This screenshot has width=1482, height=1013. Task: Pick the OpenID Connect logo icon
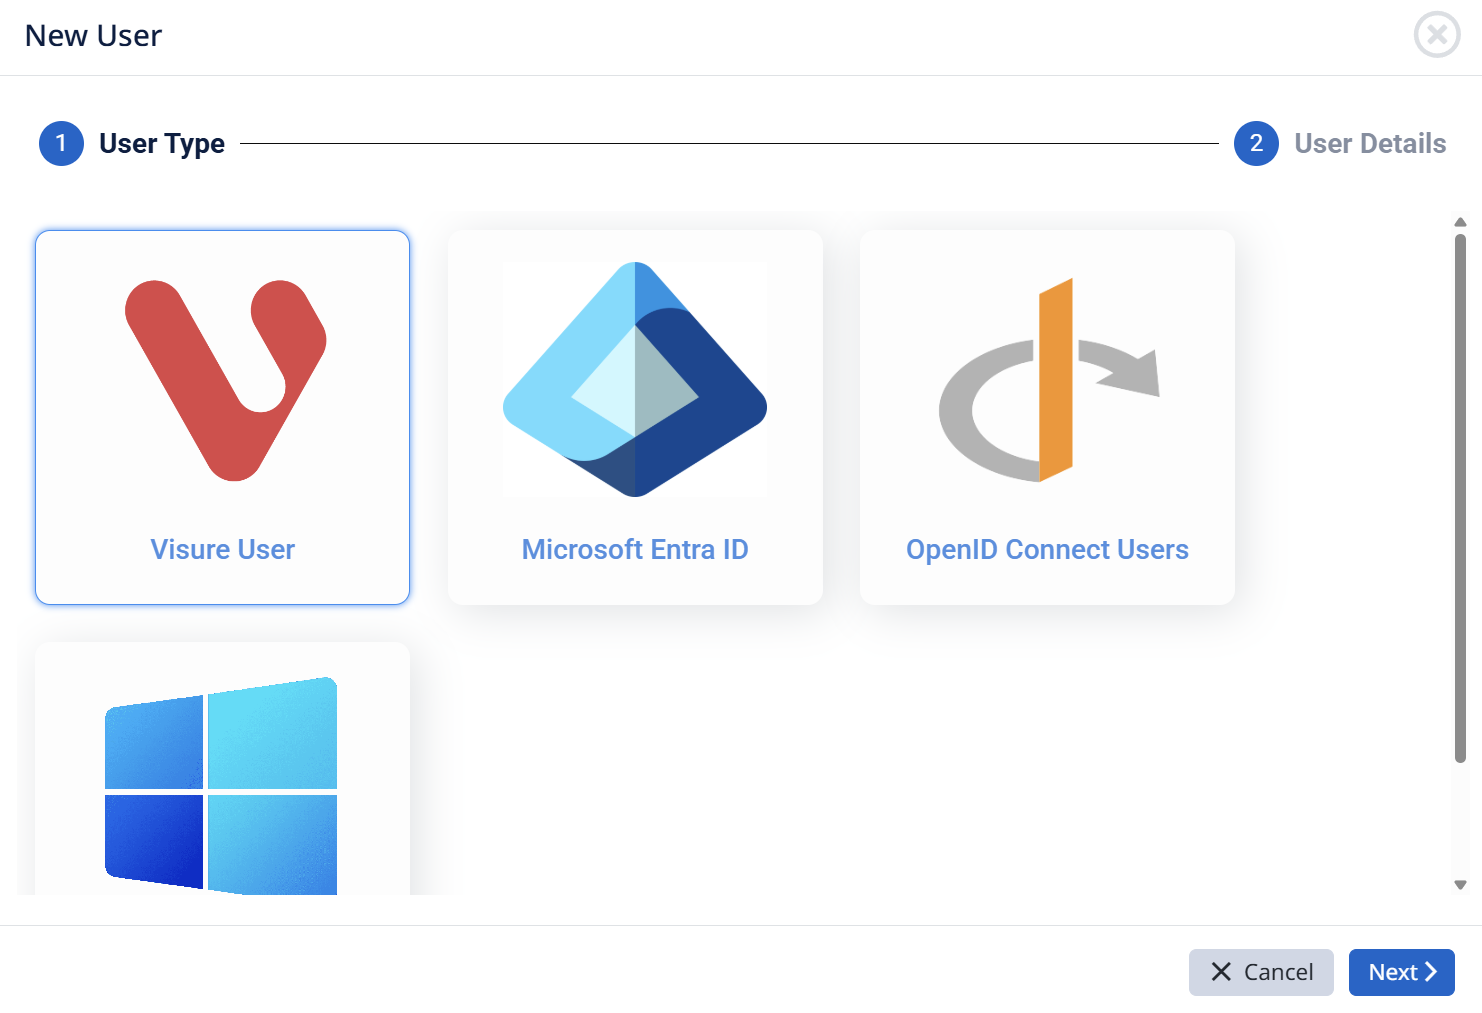(1049, 380)
